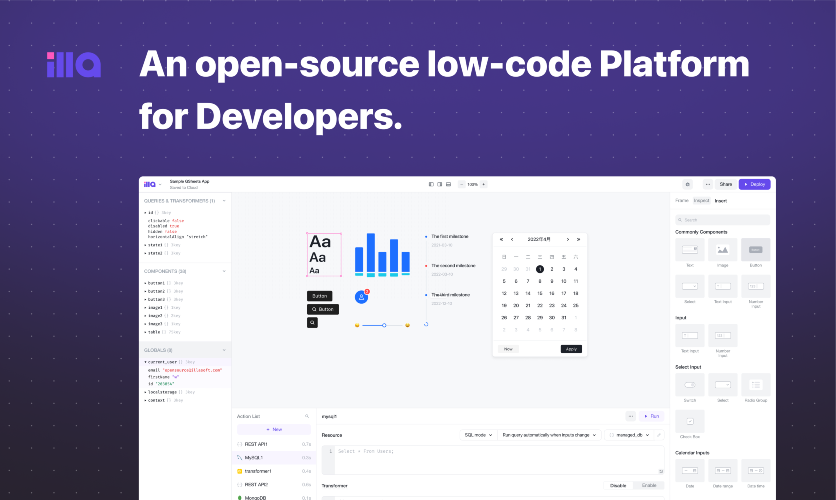Open the run query automatically trigger dropdown

(x=549, y=435)
